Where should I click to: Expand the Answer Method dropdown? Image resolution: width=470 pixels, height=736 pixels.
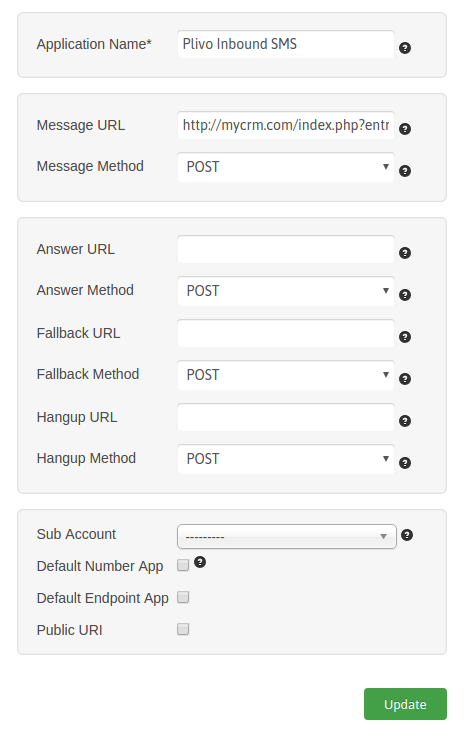(285, 291)
